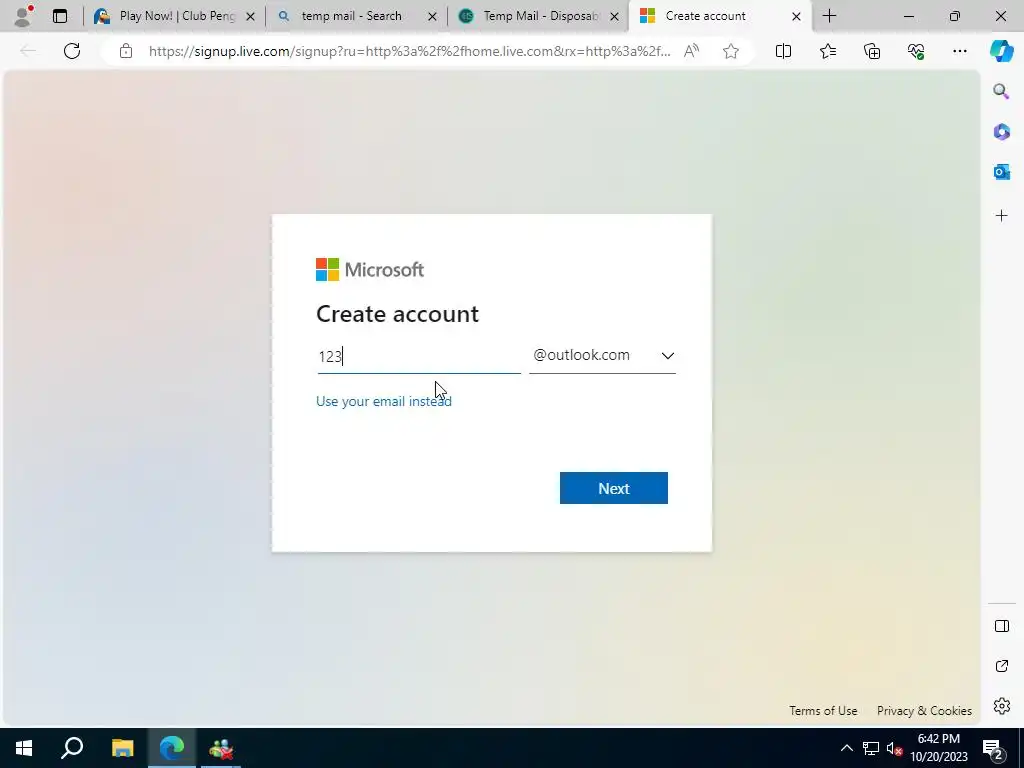1024x768 pixels.
Task: Open the clock and date flyout
Action: 938,748
